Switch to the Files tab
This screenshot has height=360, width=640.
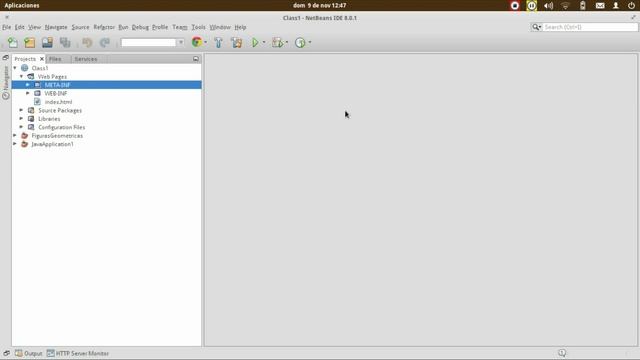tap(55, 59)
